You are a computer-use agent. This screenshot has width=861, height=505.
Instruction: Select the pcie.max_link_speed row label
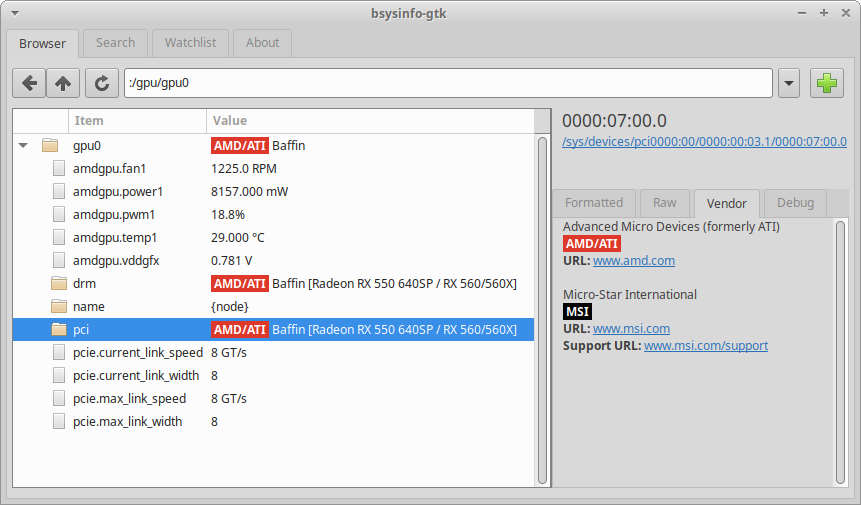pyautogui.click(x=130, y=399)
